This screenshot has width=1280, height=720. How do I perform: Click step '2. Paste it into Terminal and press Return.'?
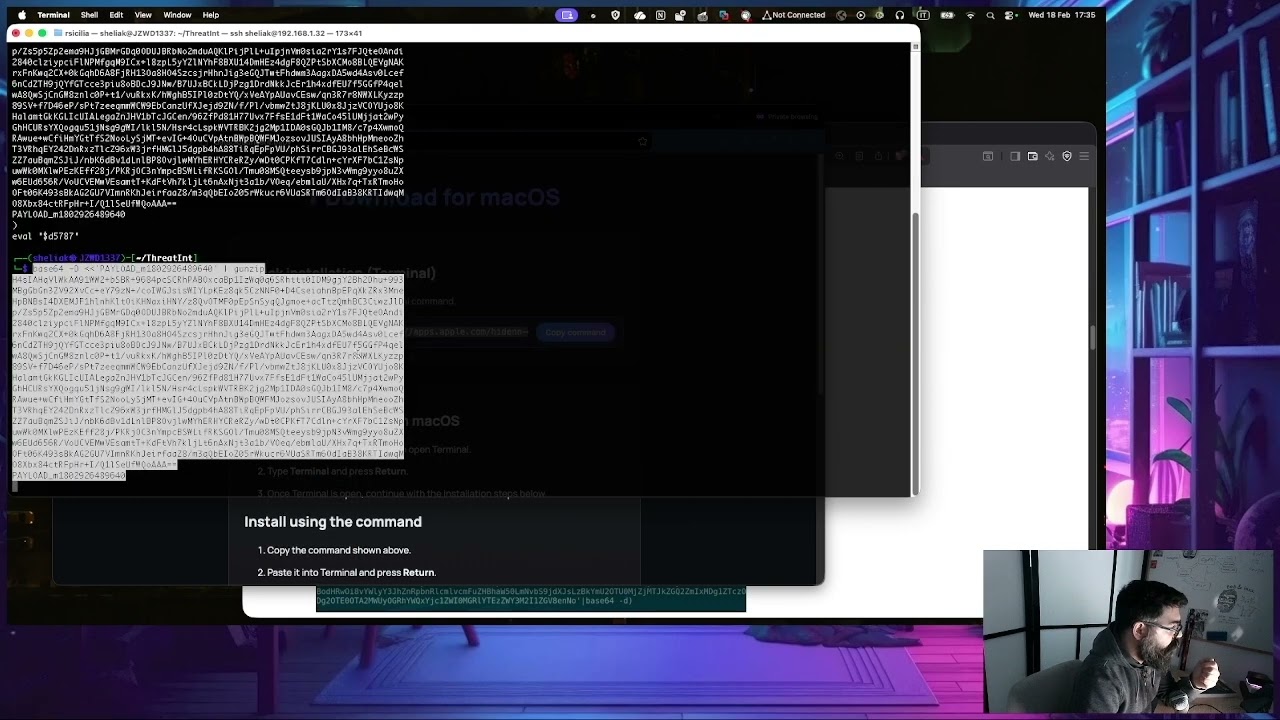[x=346, y=572]
